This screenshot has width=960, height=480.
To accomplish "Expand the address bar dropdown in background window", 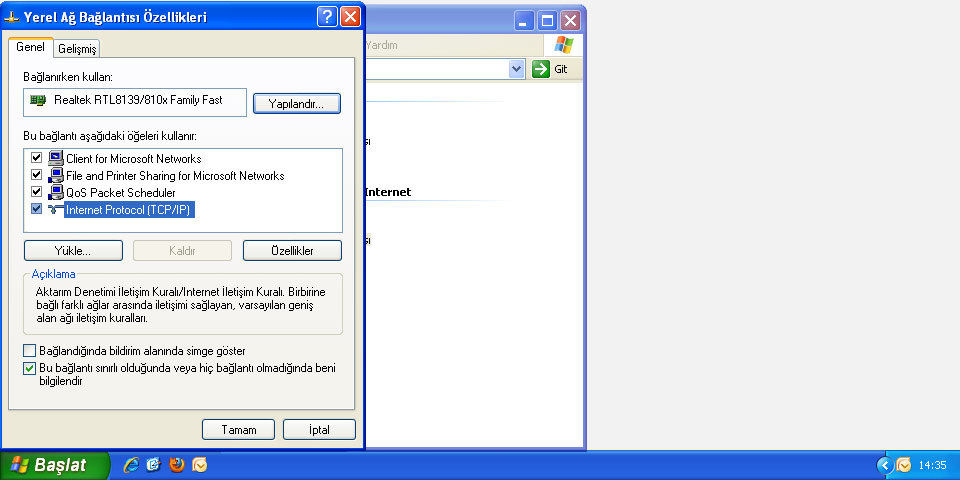I will (x=517, y=69).
